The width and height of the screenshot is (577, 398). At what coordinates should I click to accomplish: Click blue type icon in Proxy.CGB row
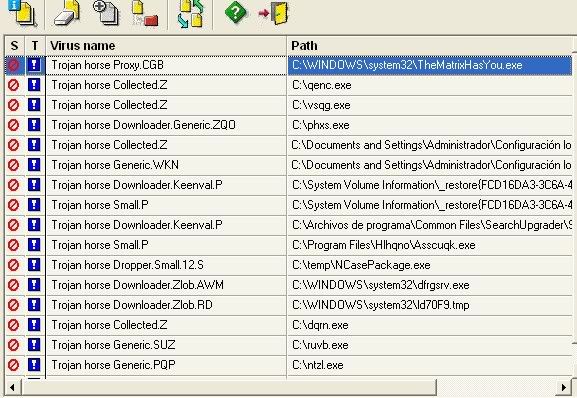(x=34, y=65)
